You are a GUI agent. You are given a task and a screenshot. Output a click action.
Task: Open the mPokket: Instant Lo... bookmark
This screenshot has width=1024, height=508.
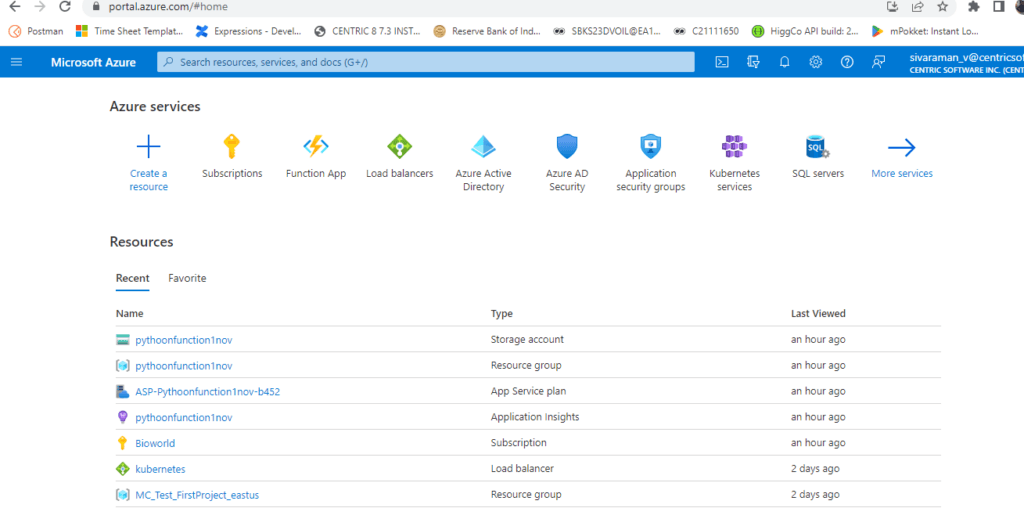coord(924,31)
